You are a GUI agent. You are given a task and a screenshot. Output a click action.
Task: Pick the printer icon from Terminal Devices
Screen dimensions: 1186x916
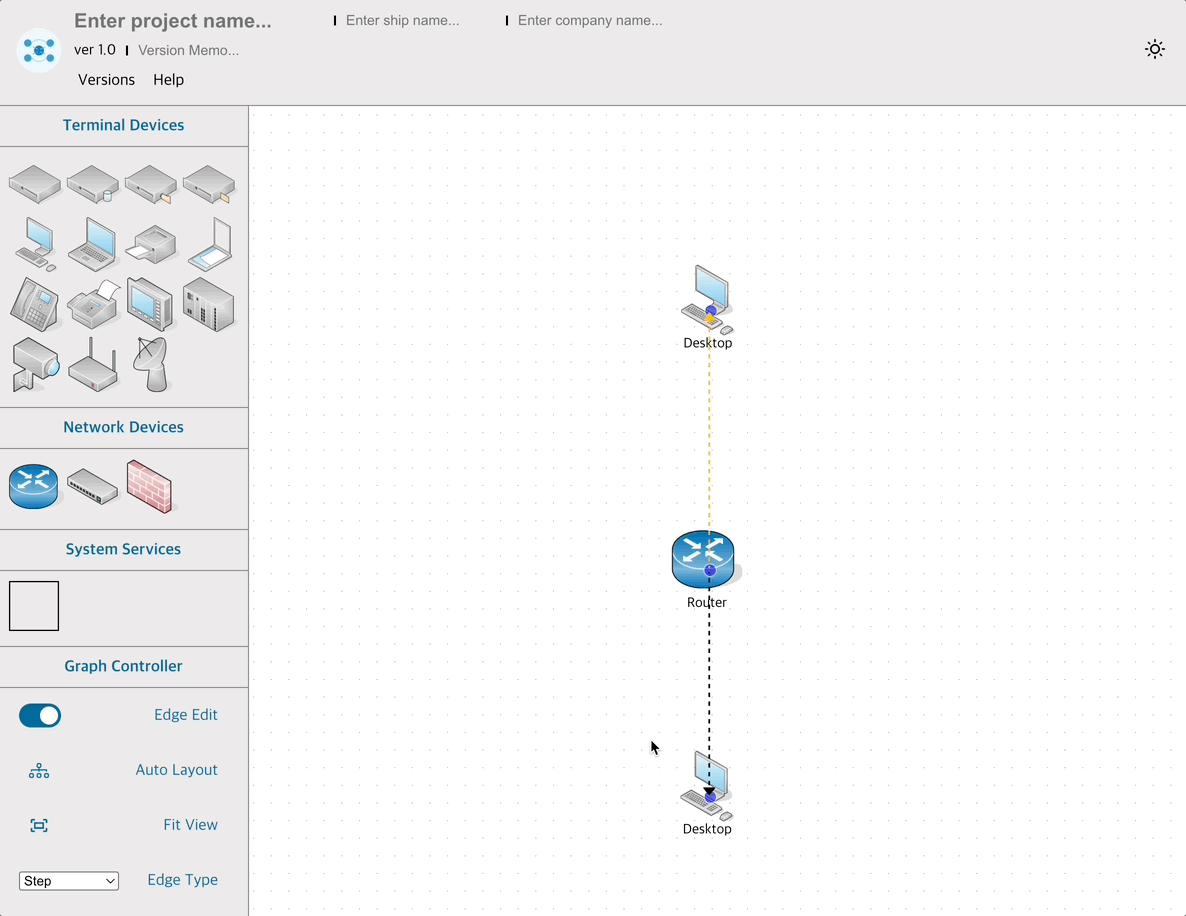click(x=150, y=244)
